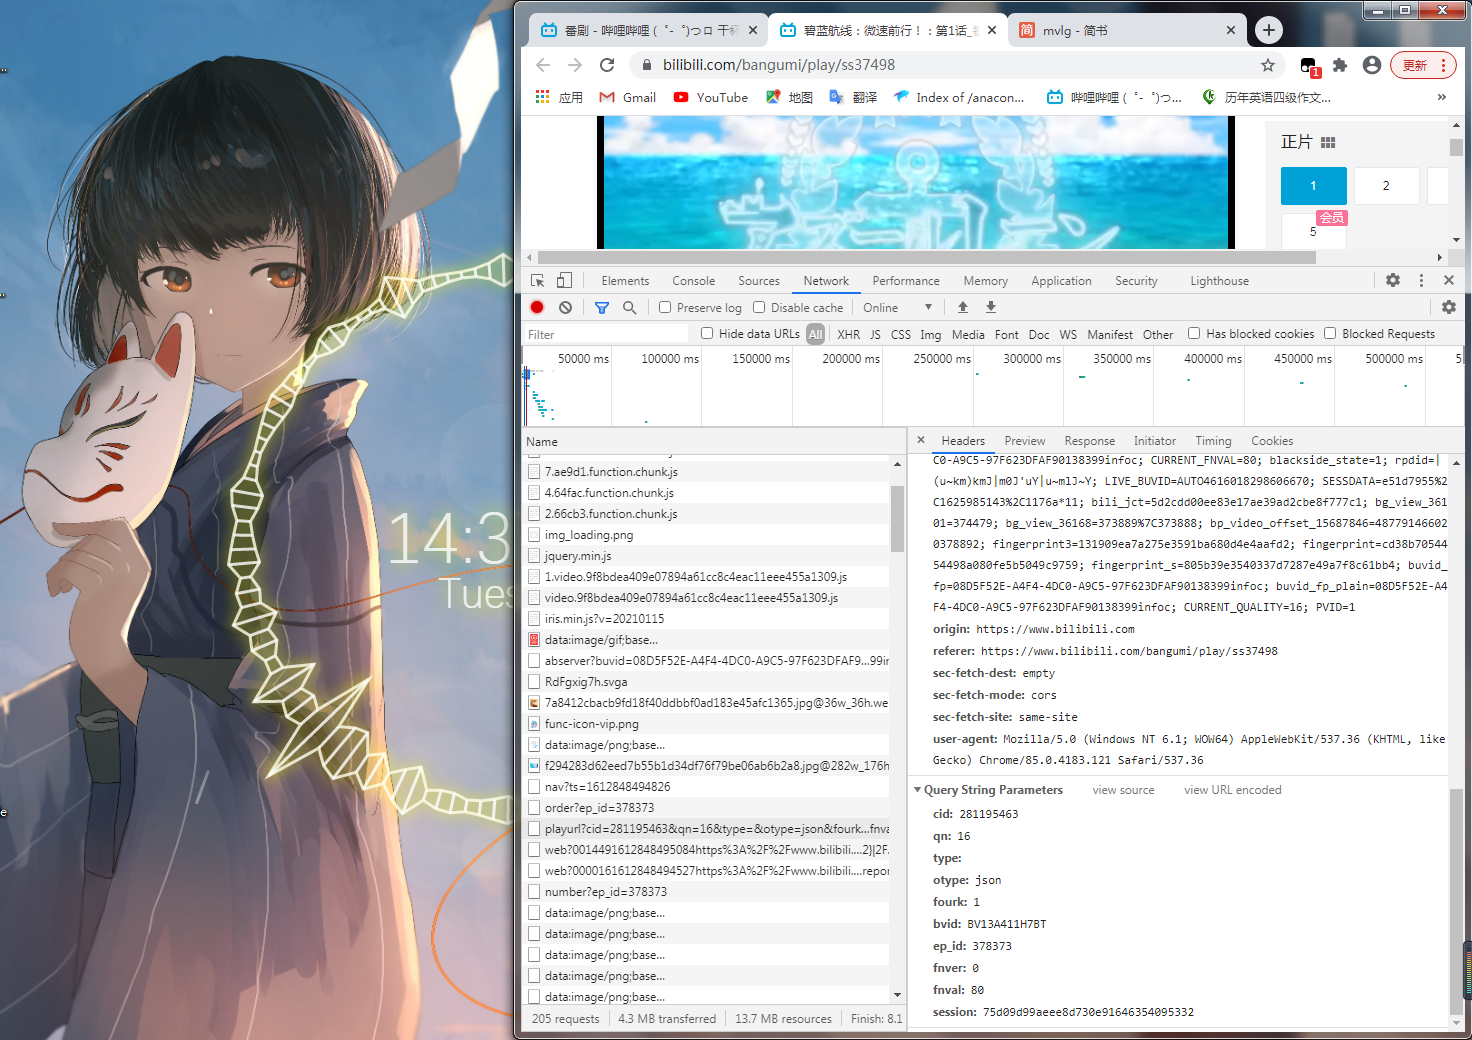
Task: Click the network timeline overview
Action: (x=993, y=386)
